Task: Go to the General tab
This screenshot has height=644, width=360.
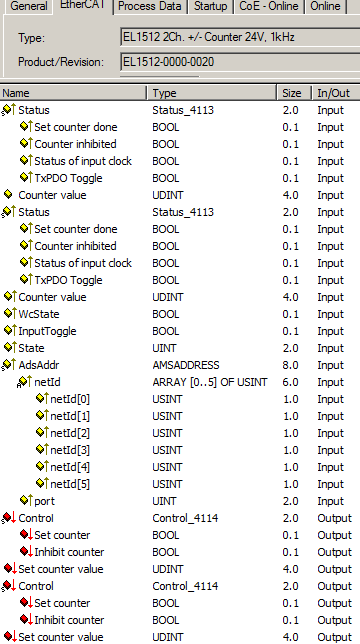Action: click(x=28, y=6)
